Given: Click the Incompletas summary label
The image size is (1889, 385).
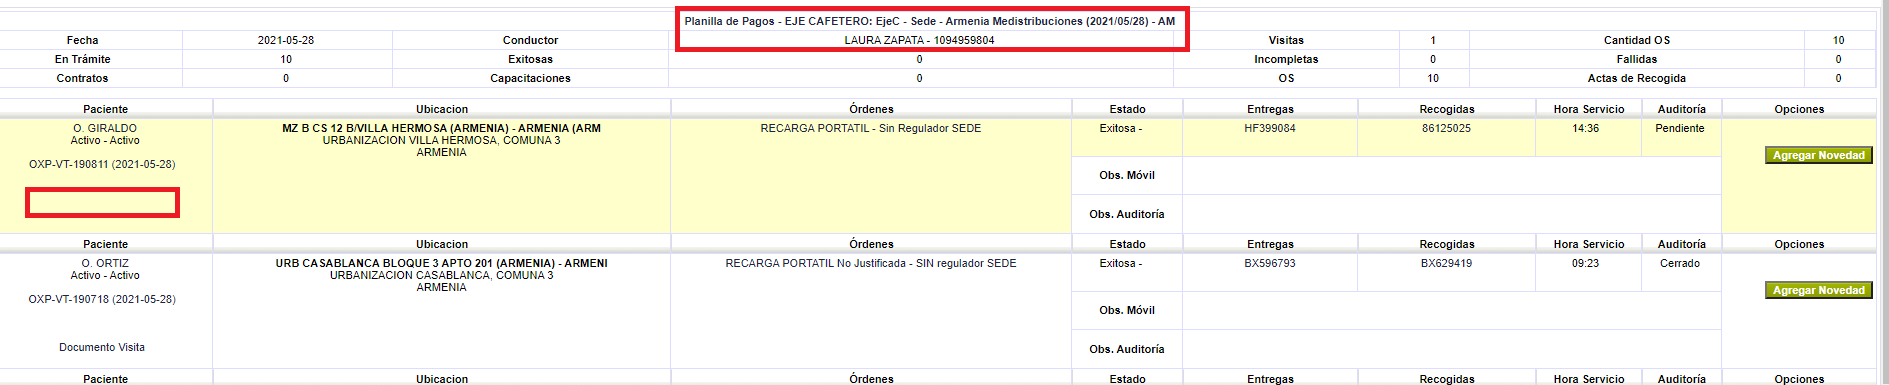Looking at the screenshot, I should point(1286,59).
